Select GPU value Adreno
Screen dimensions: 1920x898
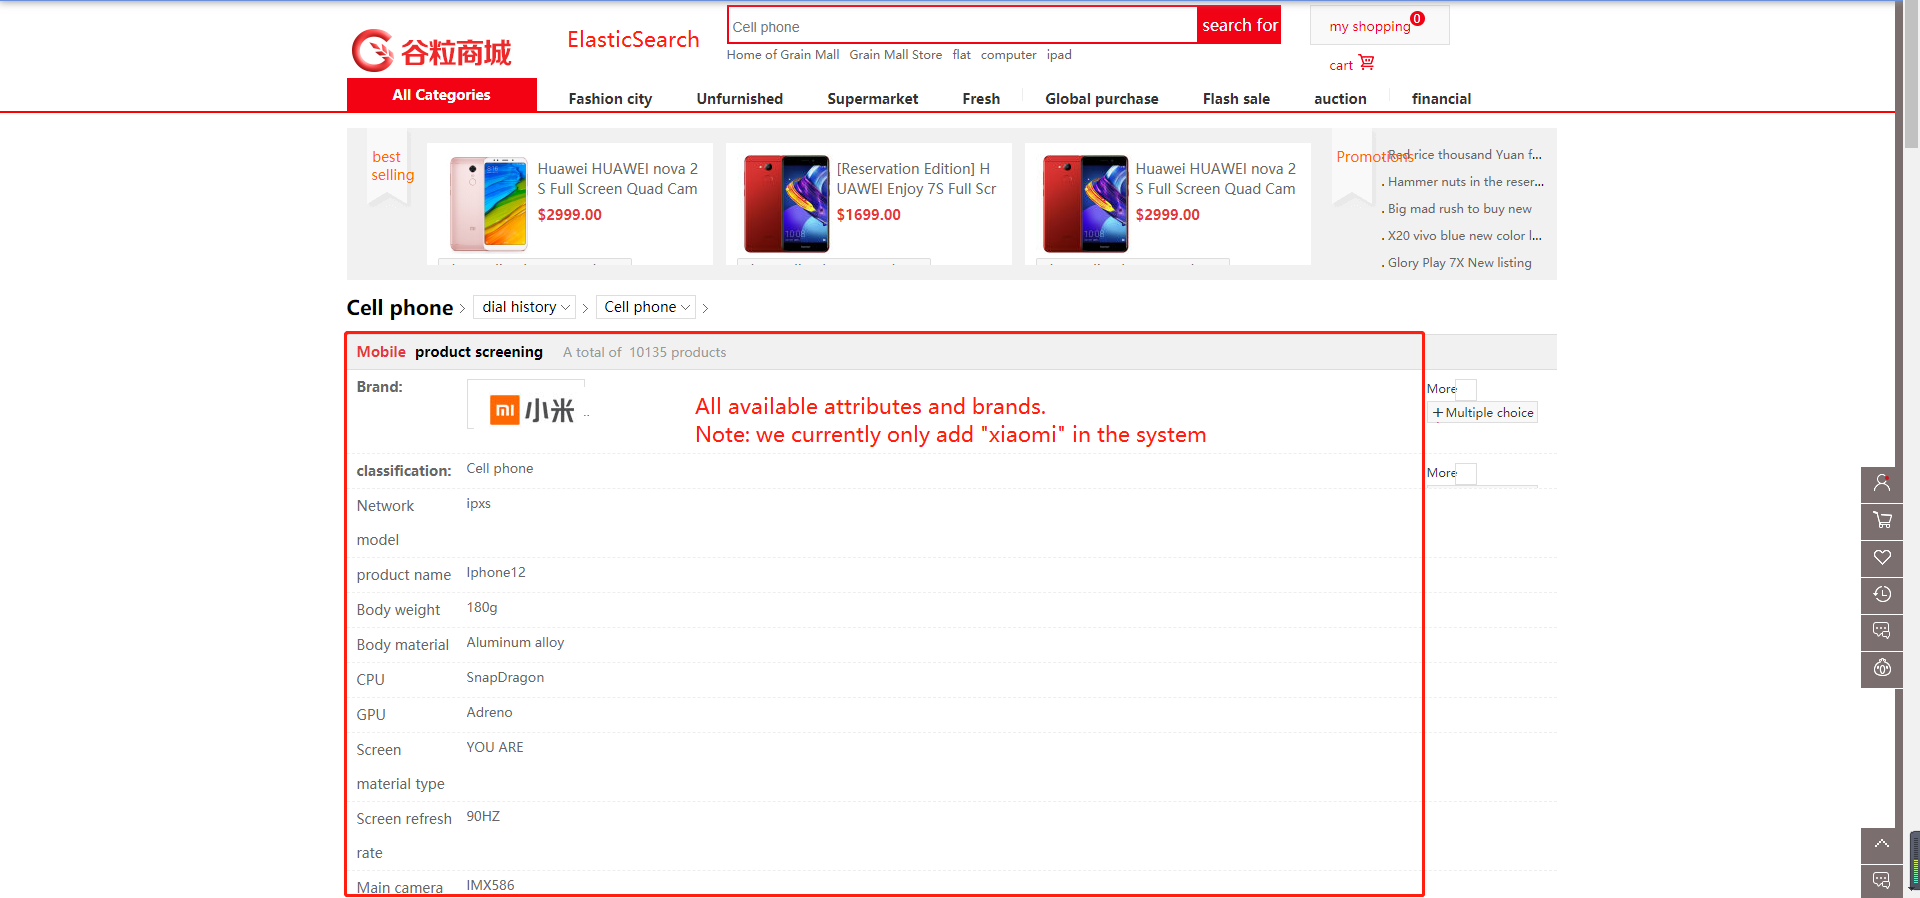pyautogui.click(x=489, y=713)
